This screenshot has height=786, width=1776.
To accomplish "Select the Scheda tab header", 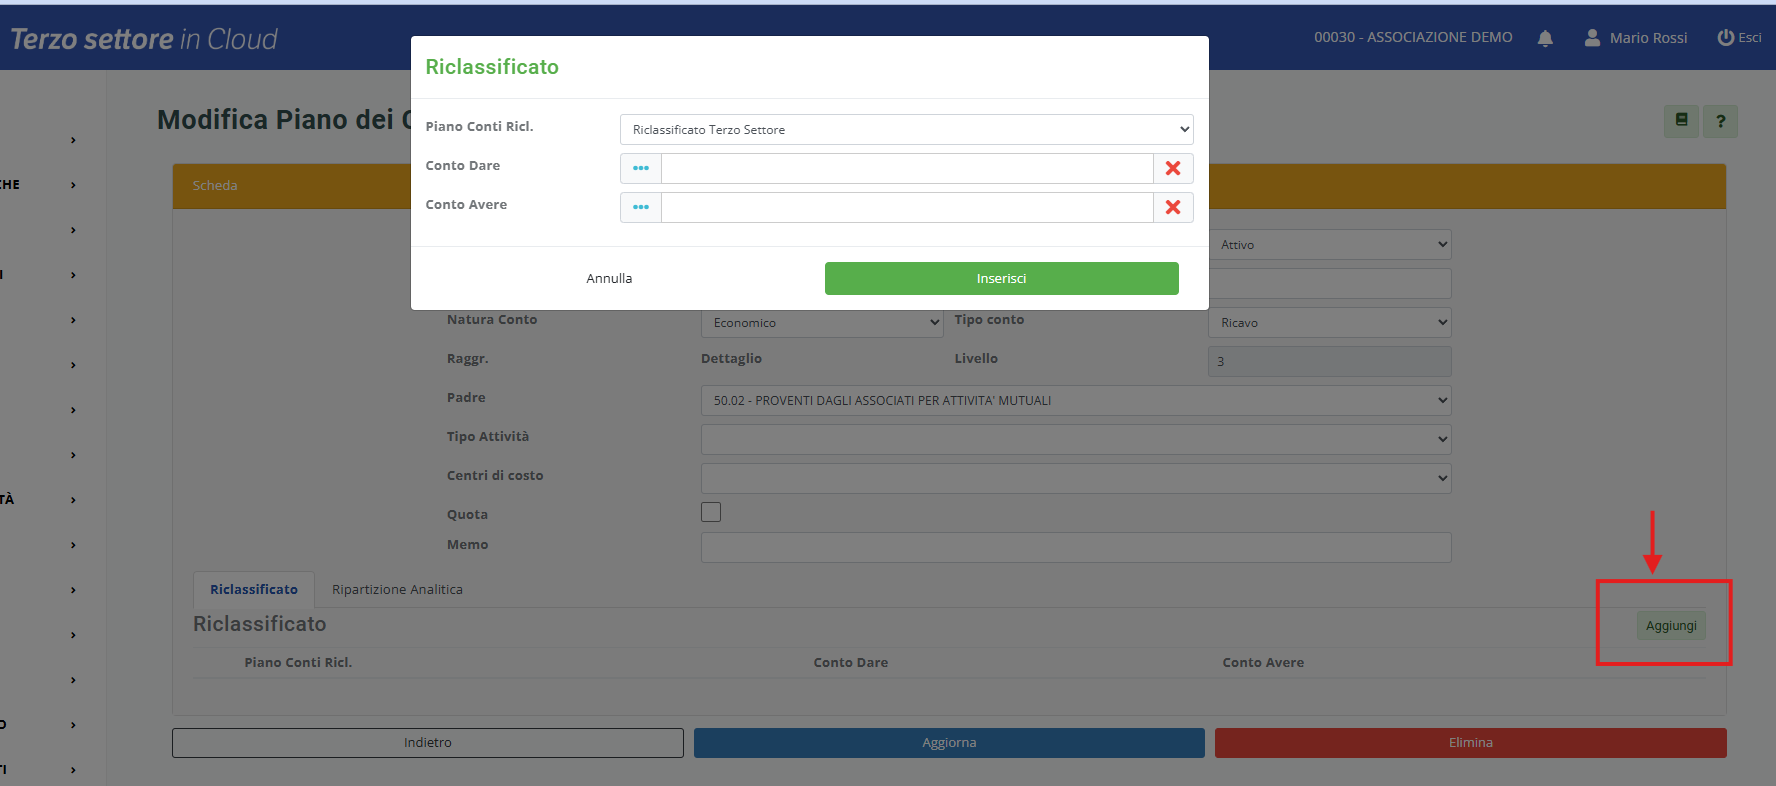I will pyautogui.click(x=215, y=185).
